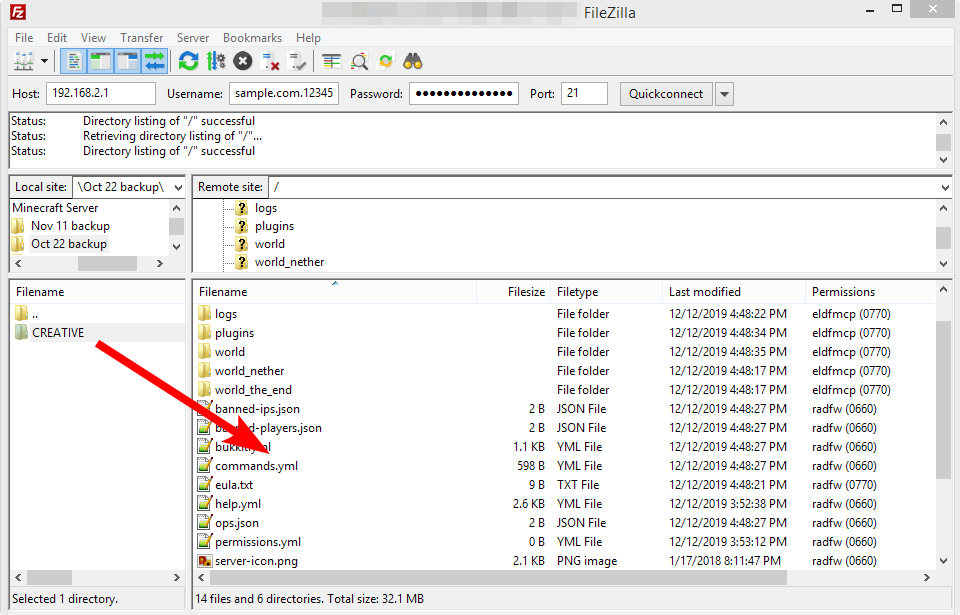Sort local files by Filename column
Image resolution: width=960 pixels, height=615 pixels.
pyautogui.click(x=97, y=292)
